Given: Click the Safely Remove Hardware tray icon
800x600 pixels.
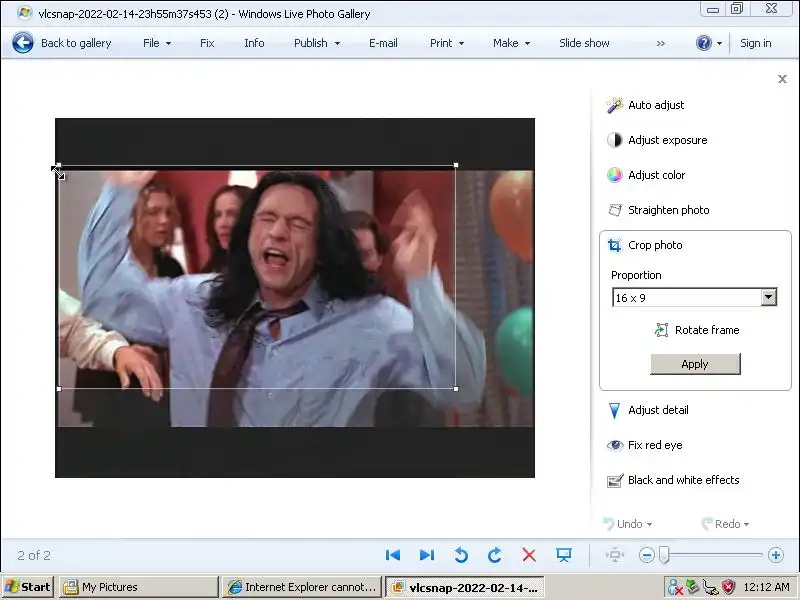Looking at the screenshot, I should pyautogui.click(x=692, y=586).
